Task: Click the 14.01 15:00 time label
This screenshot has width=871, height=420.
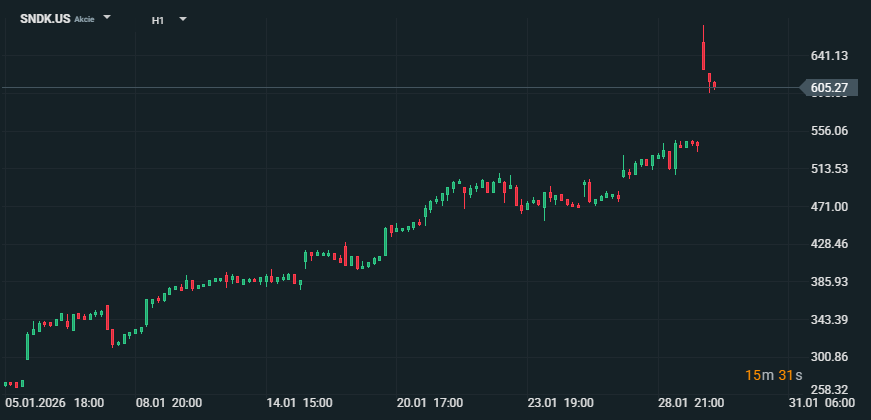Action: pyautogui.click(x=300, y=403)
